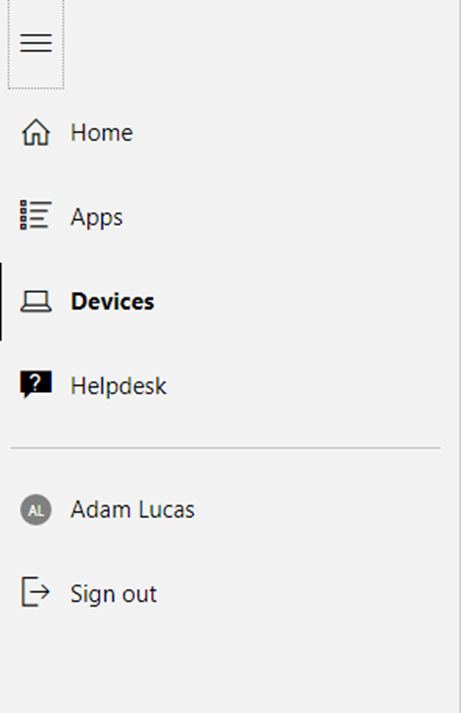Click the Sign out text
The image size is (461, 713).
(x=114, y=594)
